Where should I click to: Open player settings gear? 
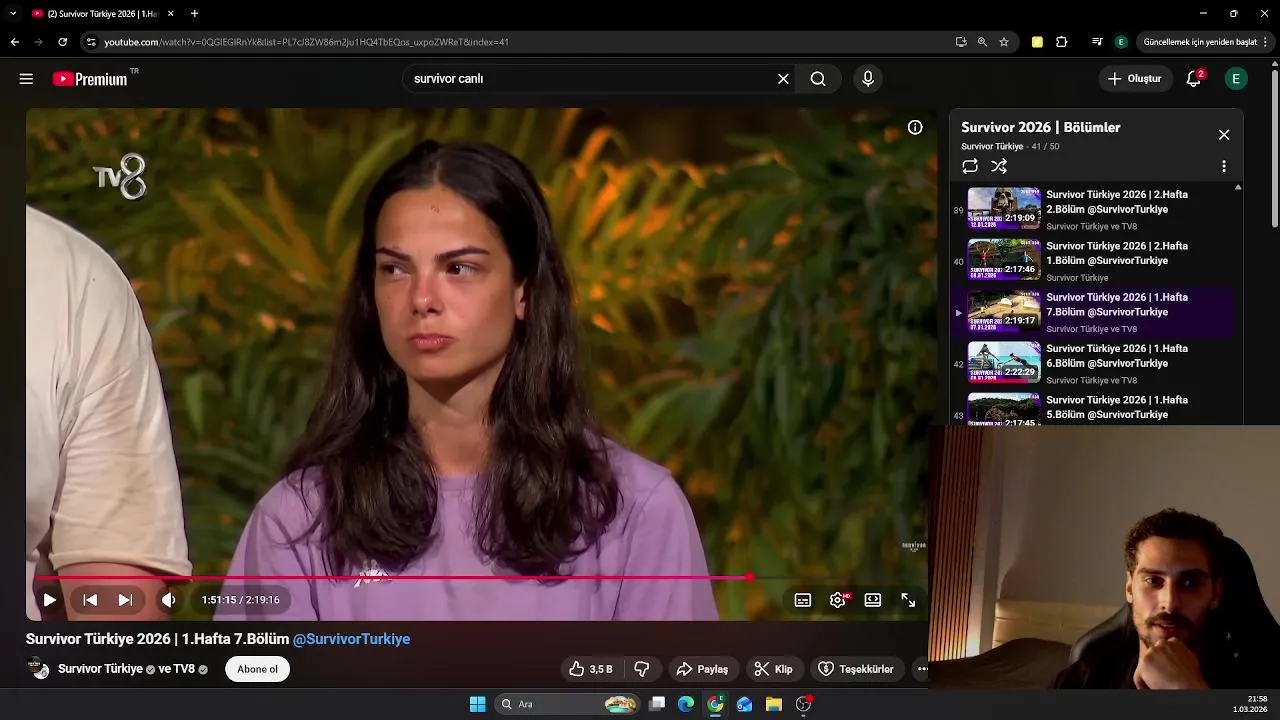click(x=838, y=600)
